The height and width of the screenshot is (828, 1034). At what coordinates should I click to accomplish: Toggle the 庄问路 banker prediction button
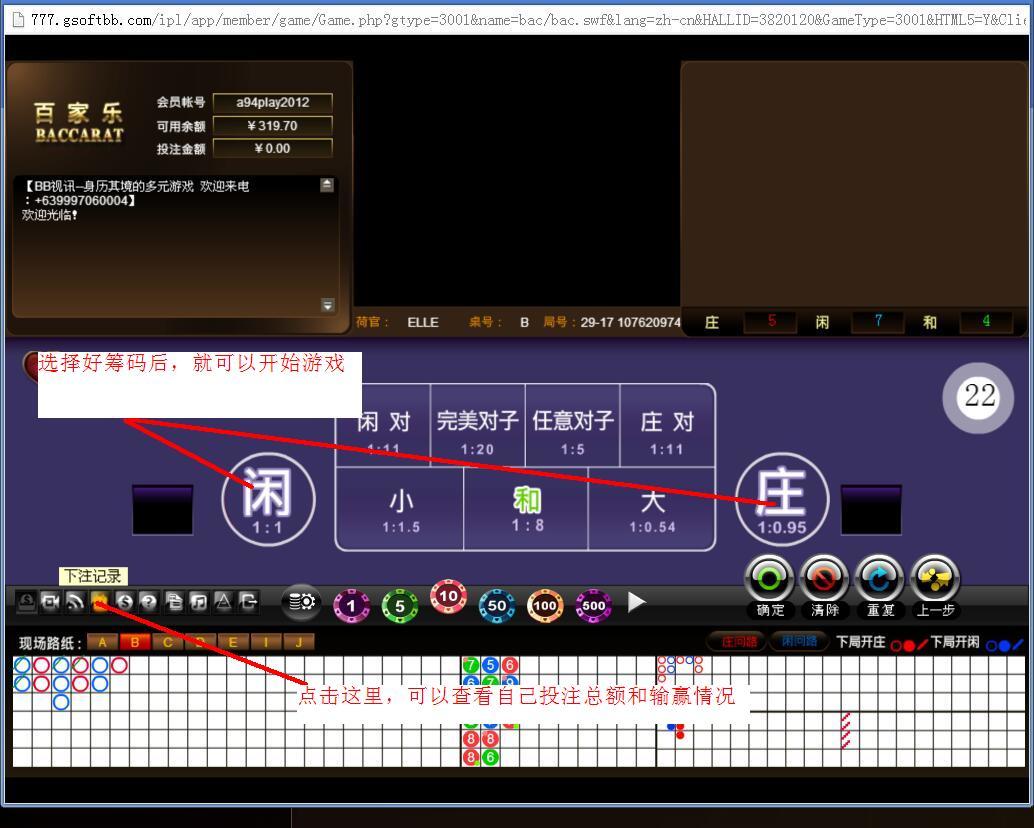point(738,641)
